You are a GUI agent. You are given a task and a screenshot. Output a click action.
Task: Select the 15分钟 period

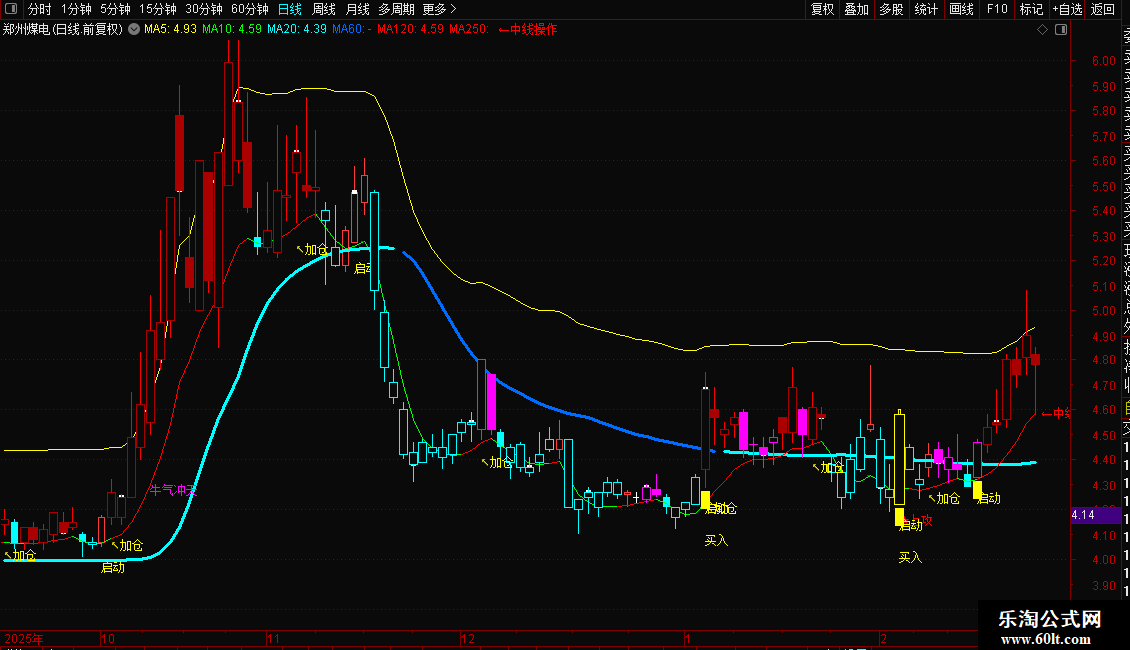coord(158,9)
